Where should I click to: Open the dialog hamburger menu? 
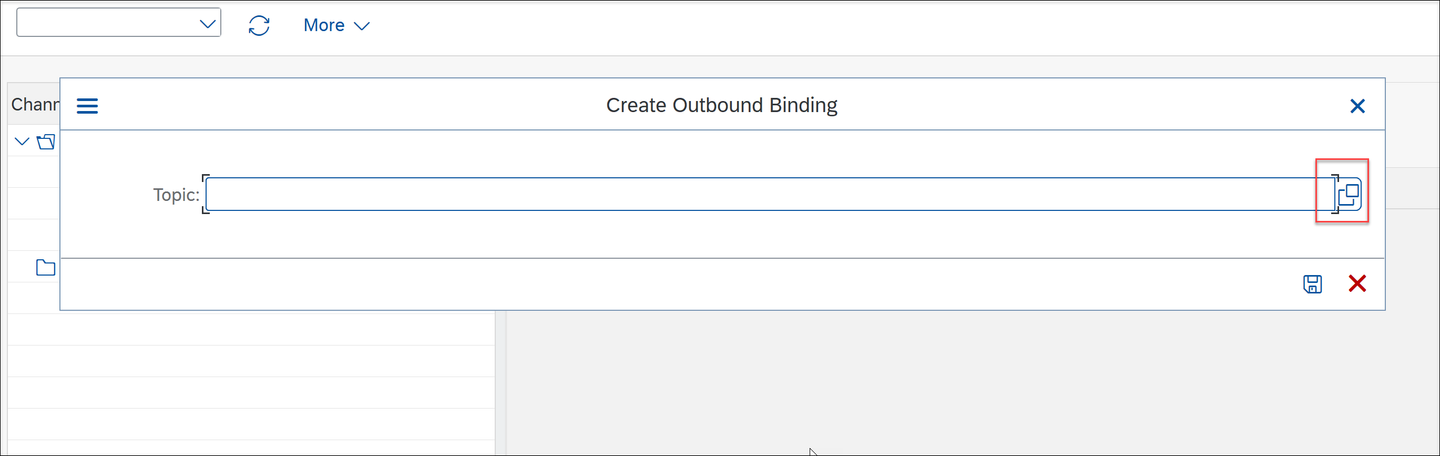(87, 106)
